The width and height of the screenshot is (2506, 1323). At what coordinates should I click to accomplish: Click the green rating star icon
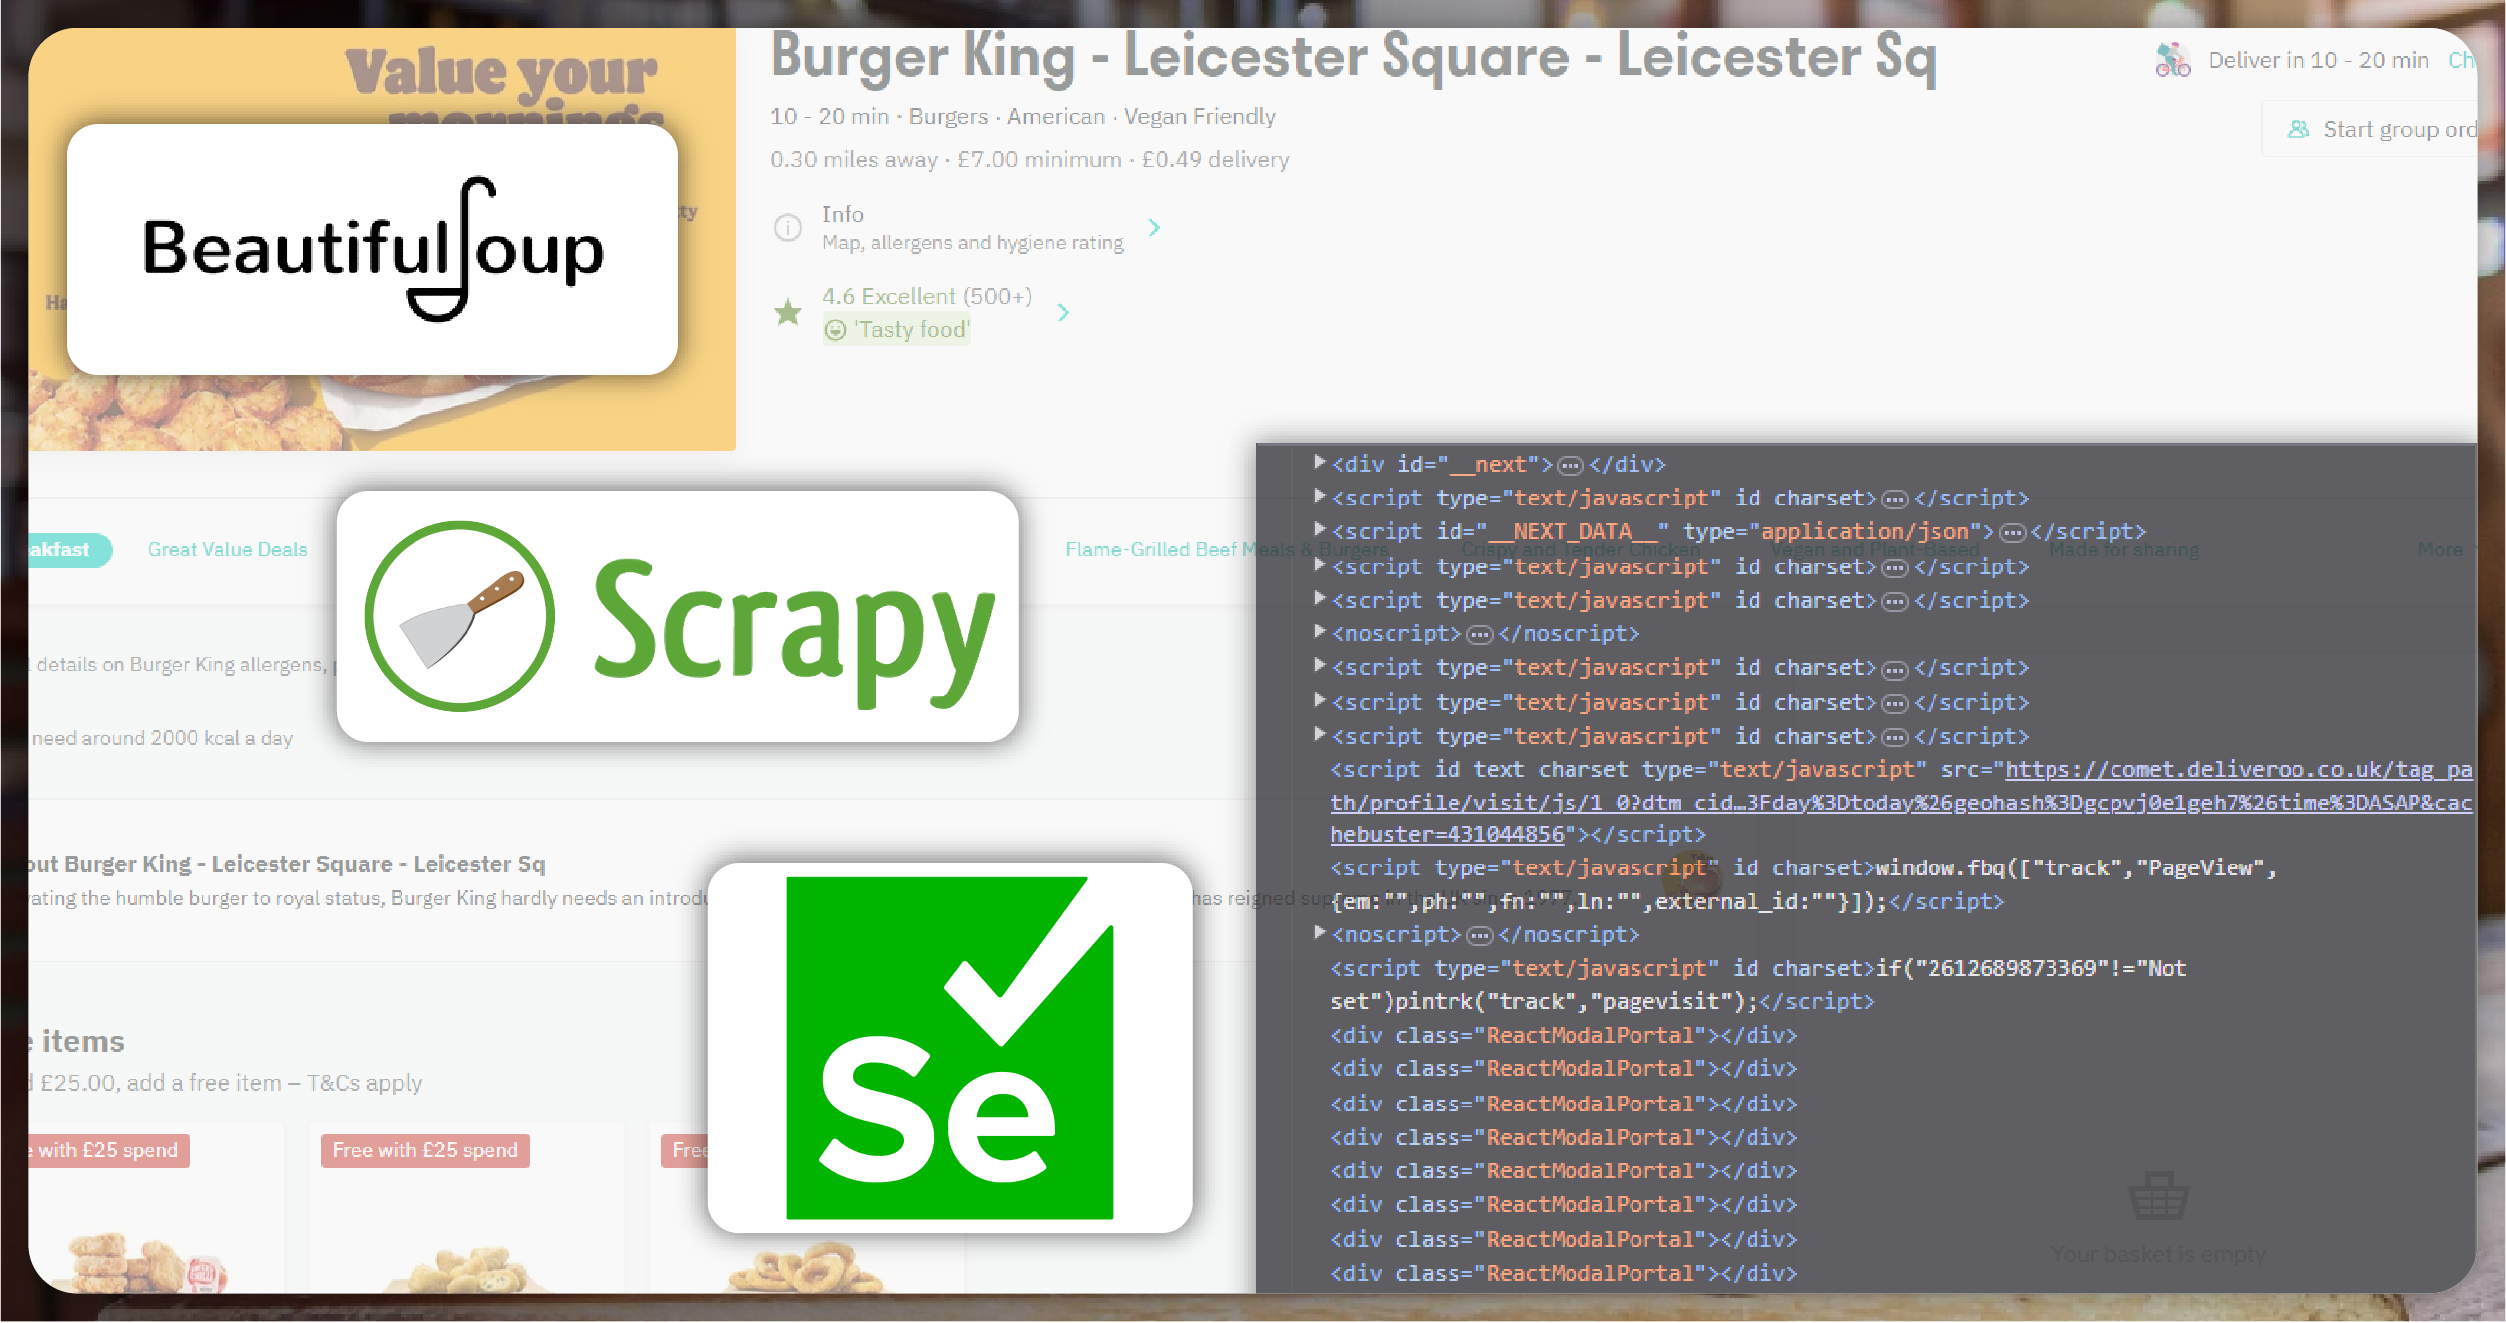pos(788,313)
